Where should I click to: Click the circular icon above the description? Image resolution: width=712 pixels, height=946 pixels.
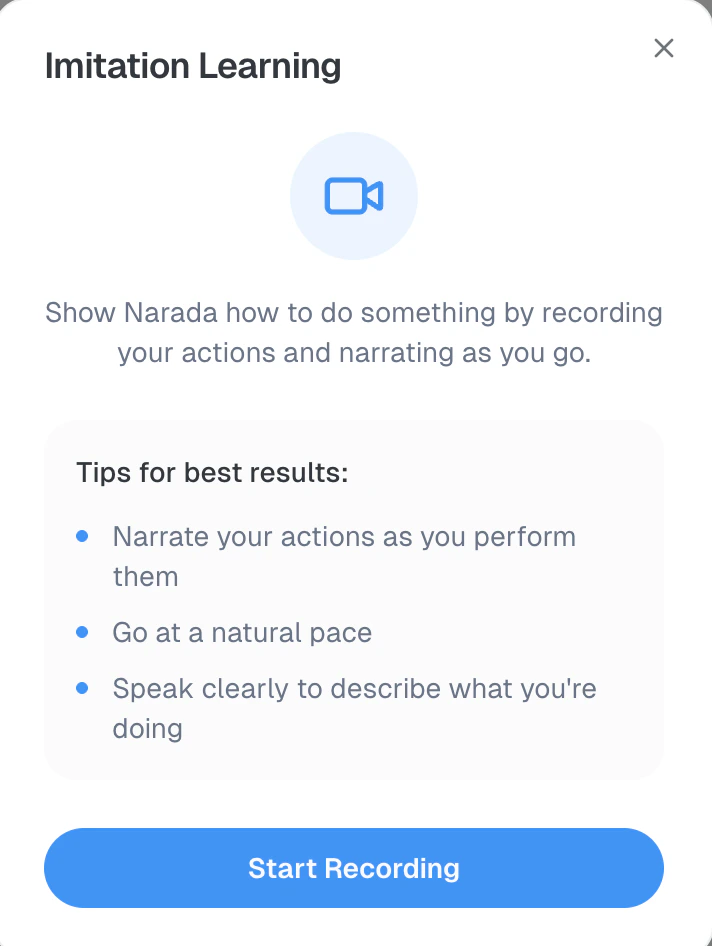(x=354, y=196)
